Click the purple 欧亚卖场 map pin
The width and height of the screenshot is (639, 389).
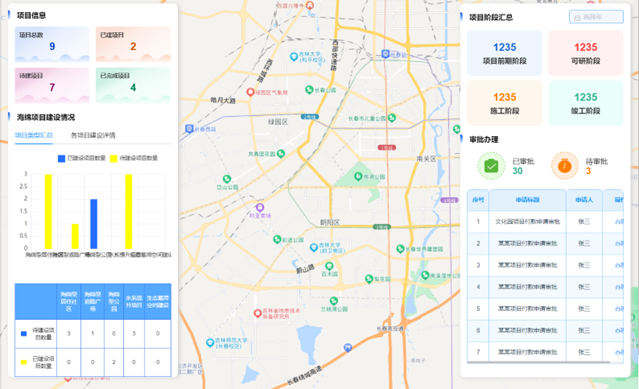point(260,207)
